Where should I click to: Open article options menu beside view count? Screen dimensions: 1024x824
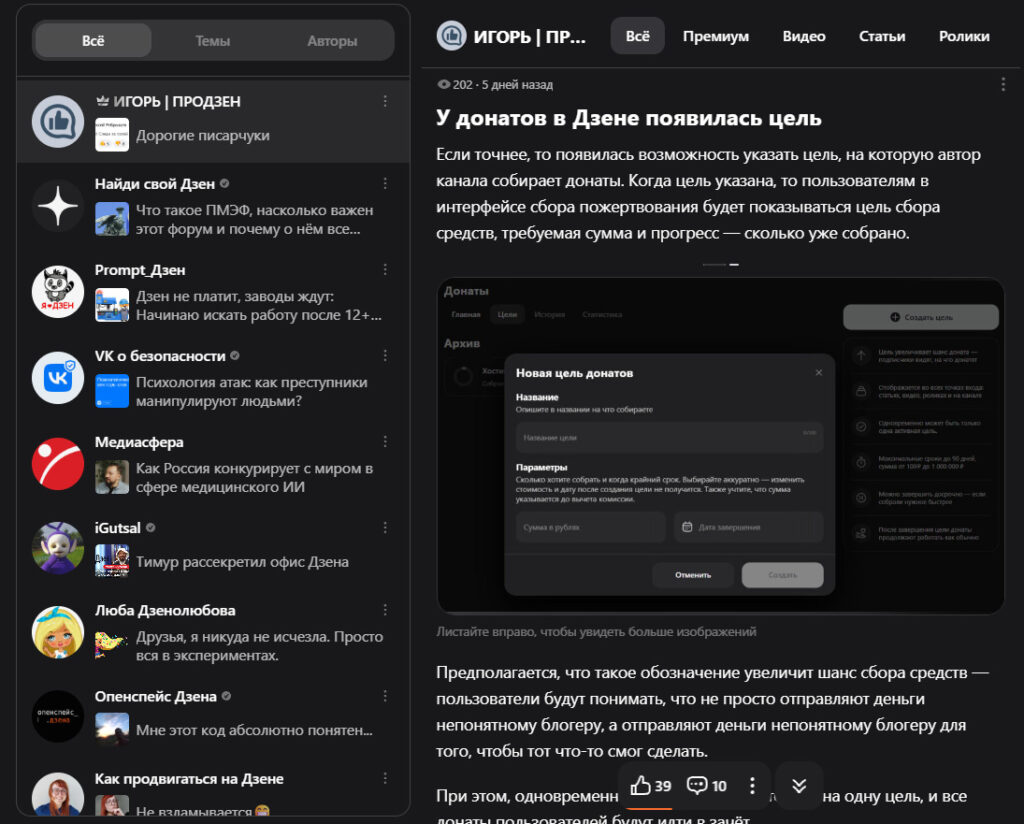click(1003, 85)
